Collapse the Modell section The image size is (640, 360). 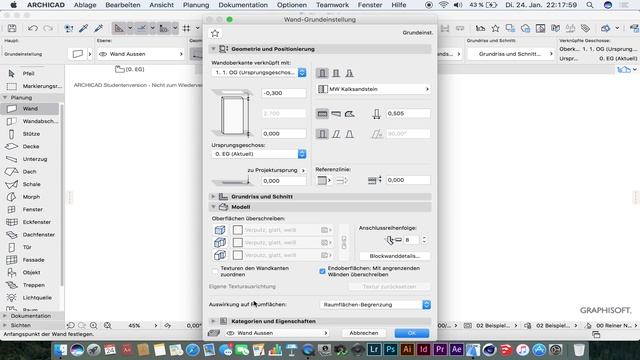213,207
